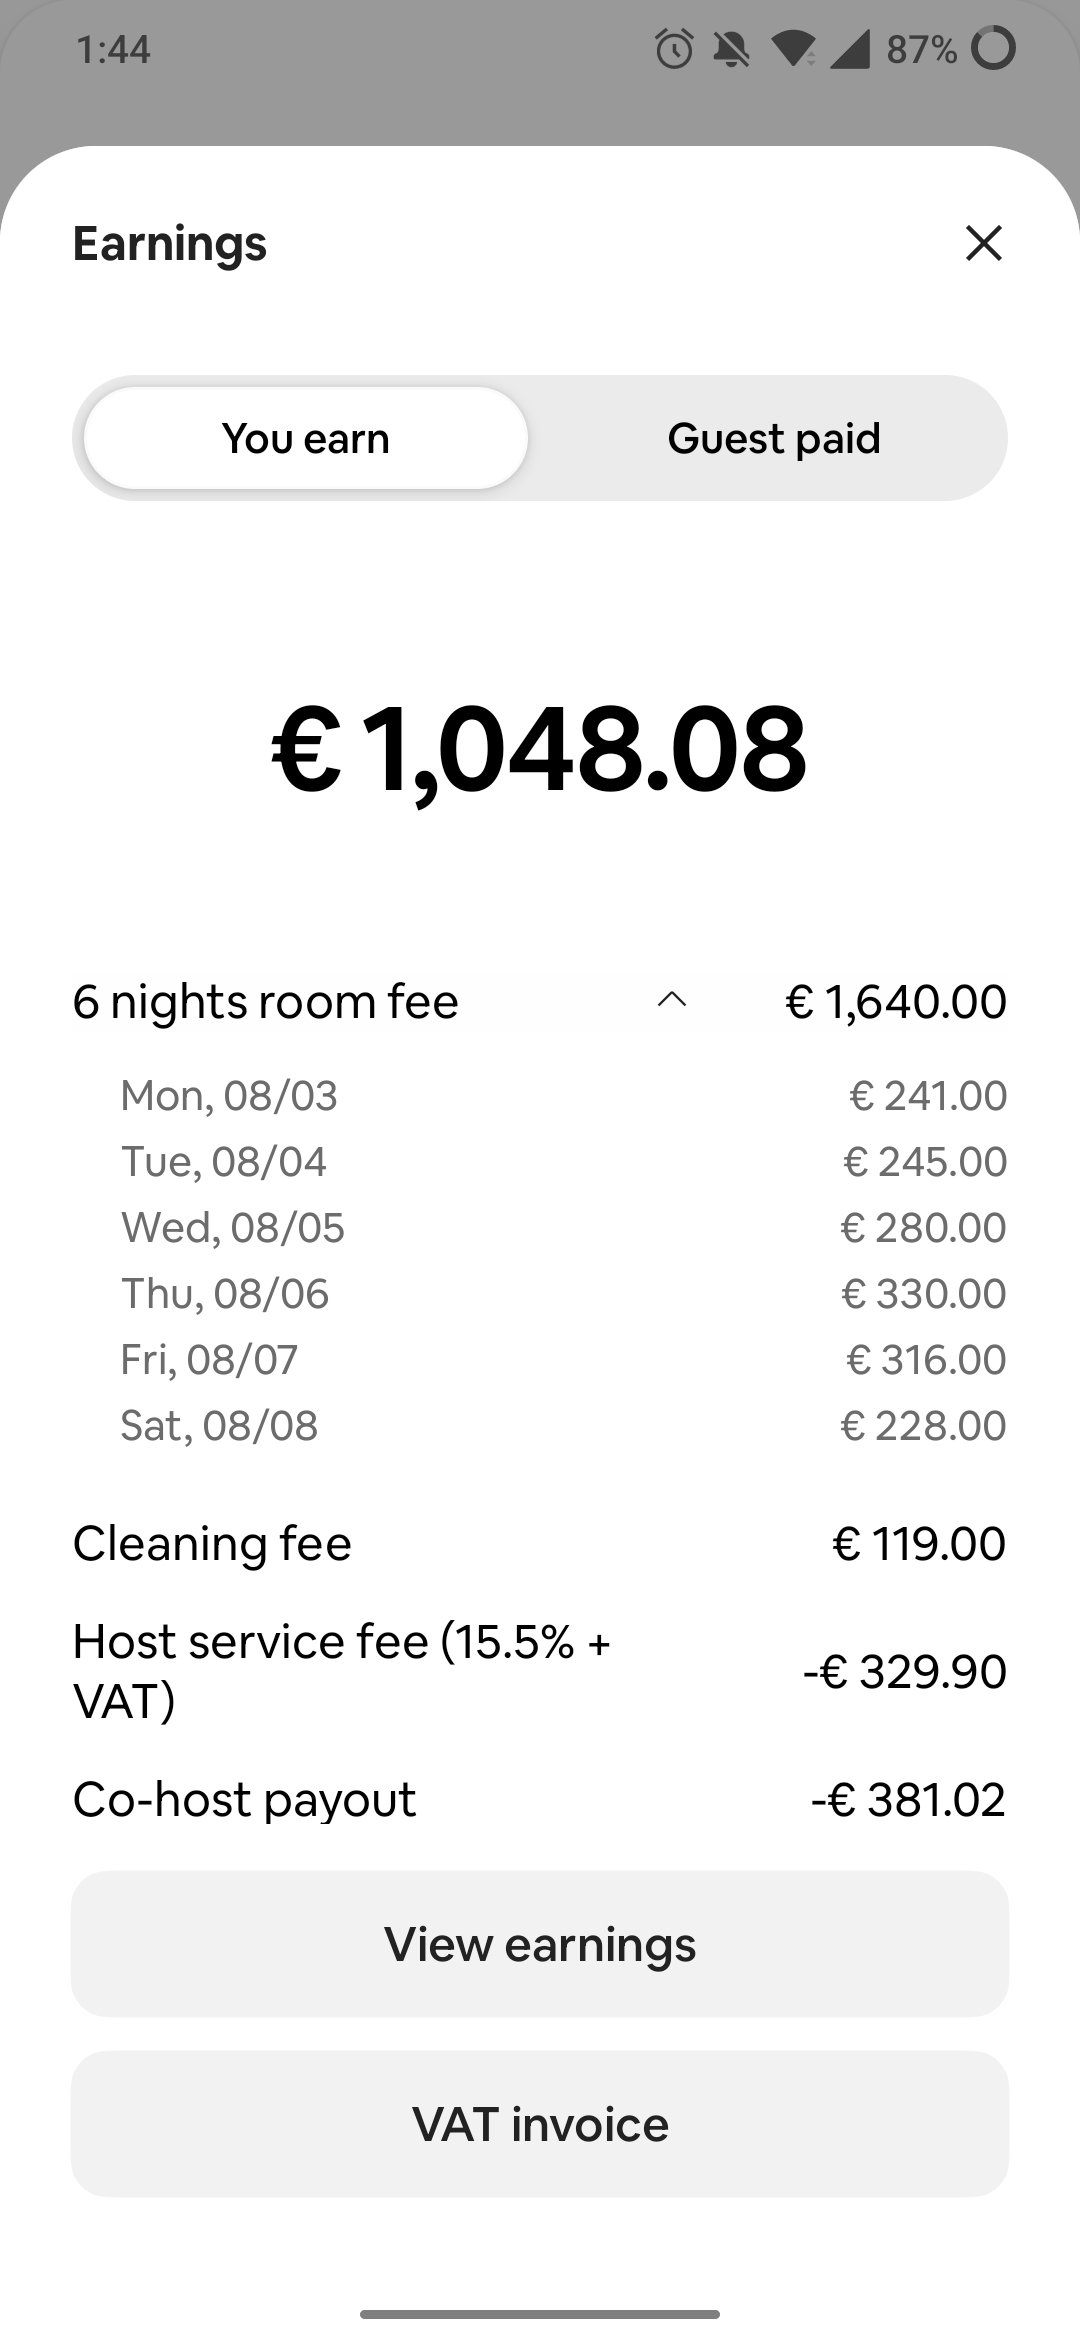
Task: Tap the muted notifications bell icon
Action: point(731,48)
